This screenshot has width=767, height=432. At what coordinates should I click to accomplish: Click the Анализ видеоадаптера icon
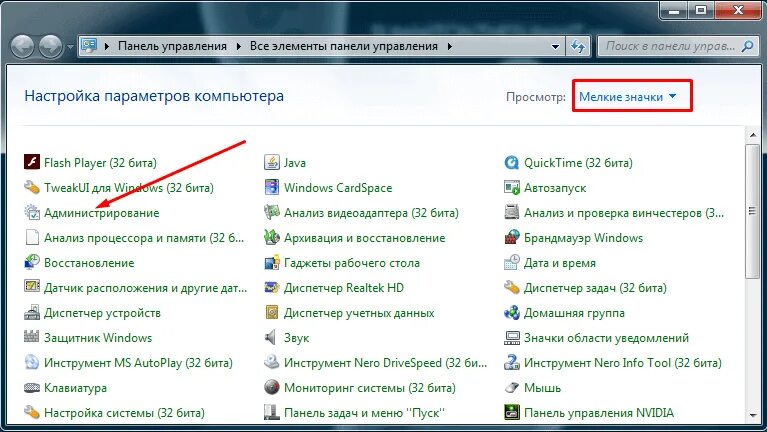click(271, 212)
